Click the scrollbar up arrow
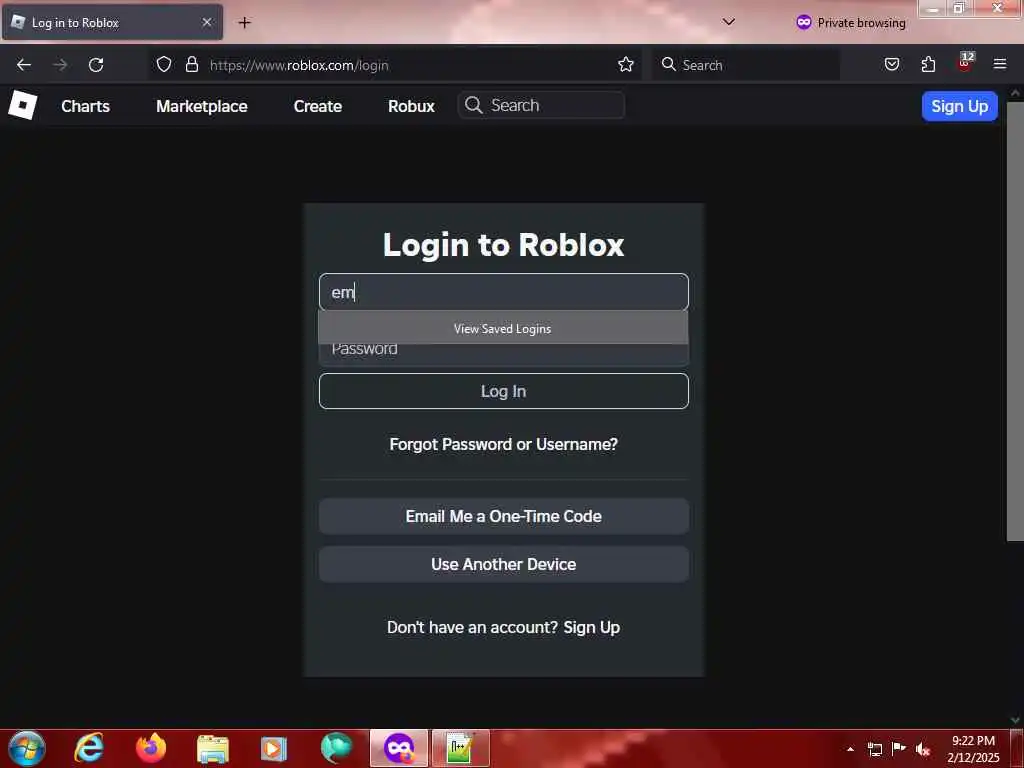Screen dimensions: 1024x768 click(1015, 93)
